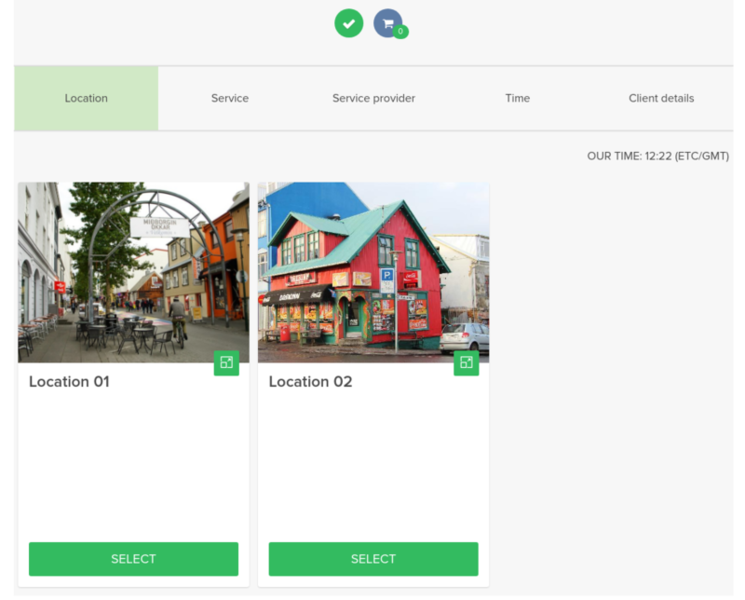Click the green checkmark icon at top
The width and height of the screenshot is (745, 600).
pos(348,23)
